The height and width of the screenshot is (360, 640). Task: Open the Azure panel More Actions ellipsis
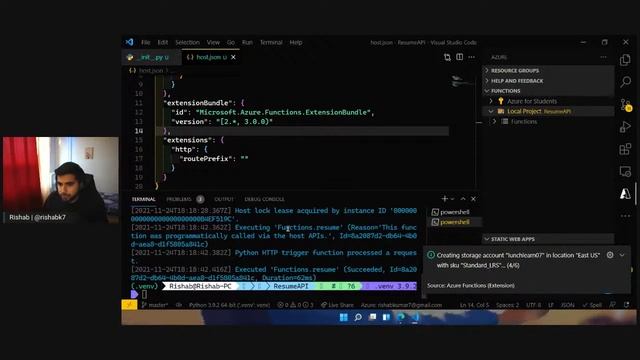603,57
